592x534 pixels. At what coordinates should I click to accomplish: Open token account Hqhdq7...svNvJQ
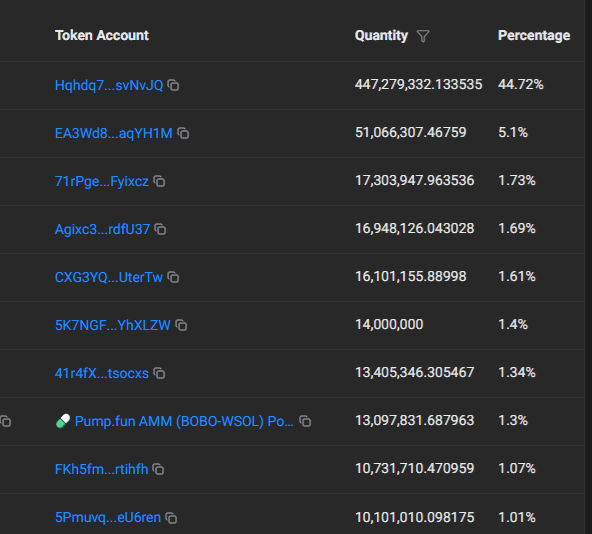coord(109,85)
